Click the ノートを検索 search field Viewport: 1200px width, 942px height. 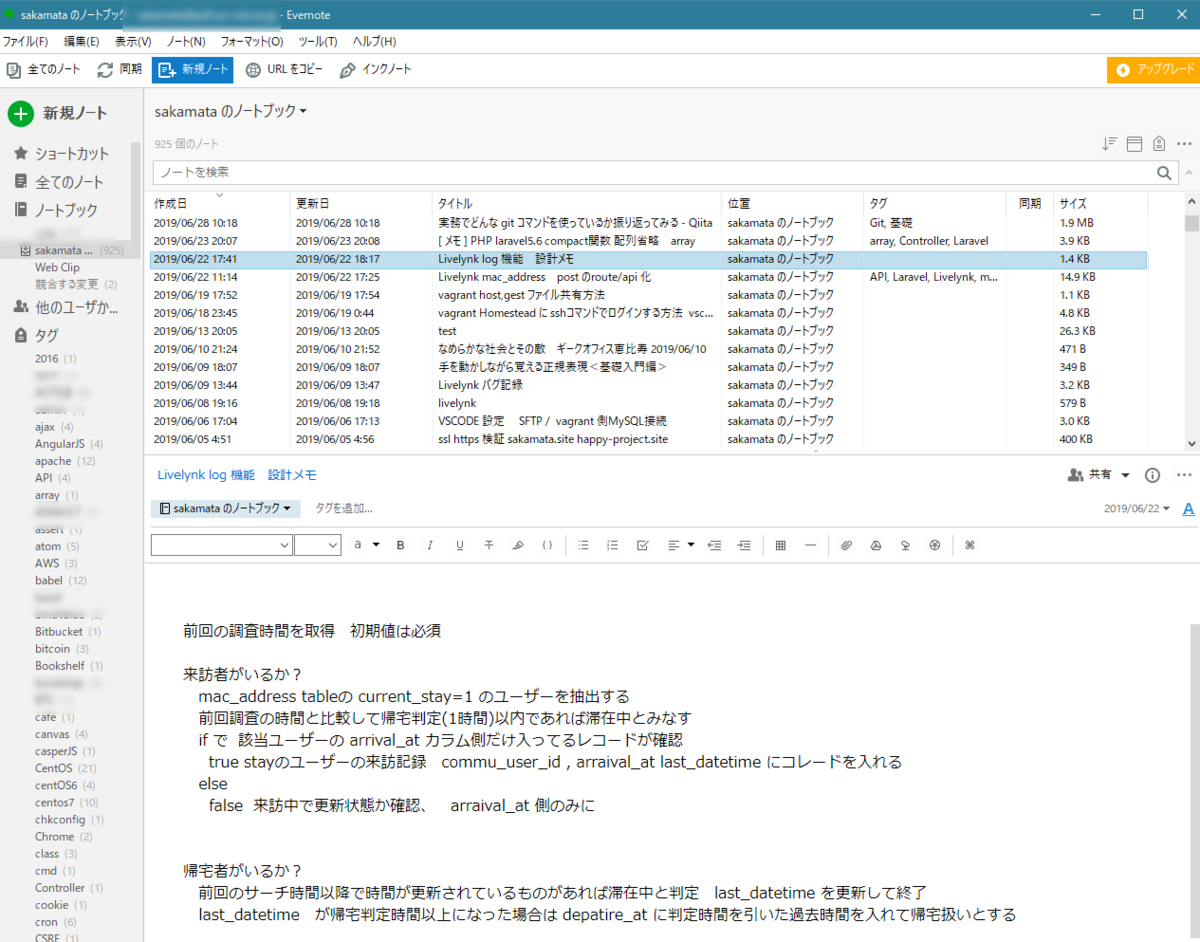[665, 172]
